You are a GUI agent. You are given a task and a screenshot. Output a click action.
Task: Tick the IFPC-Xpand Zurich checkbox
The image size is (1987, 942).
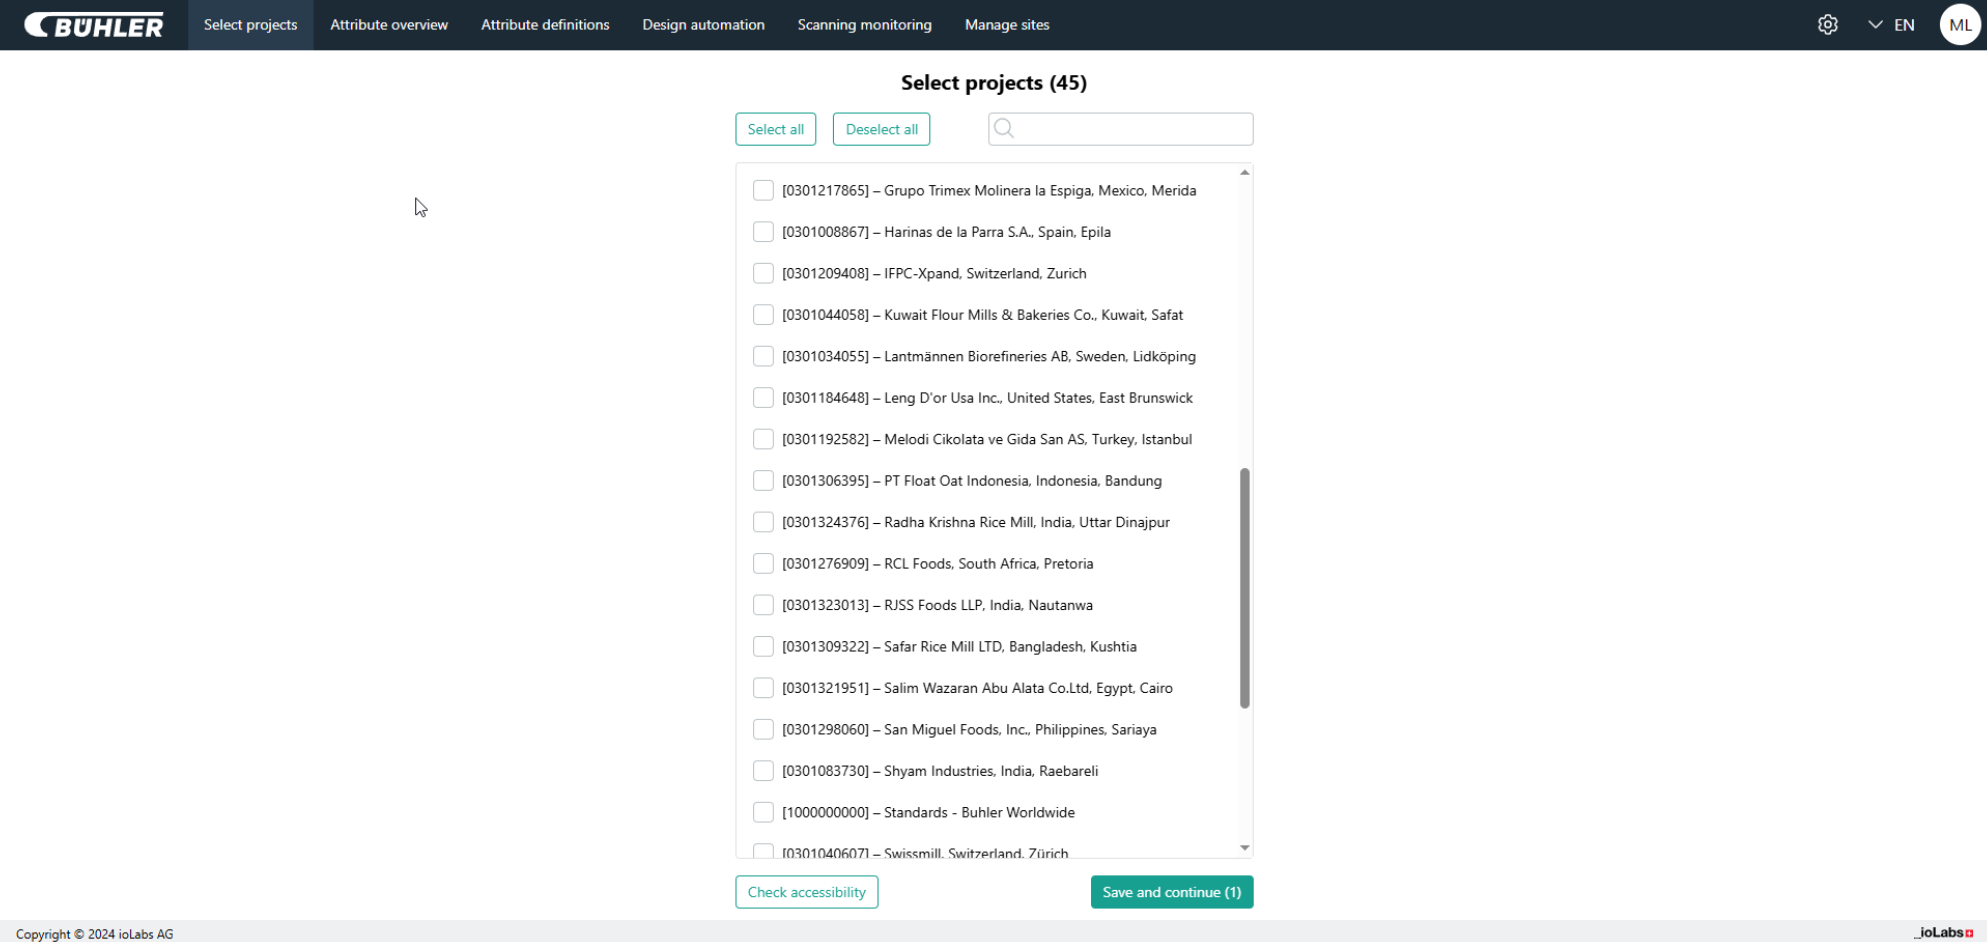(763, 273)
